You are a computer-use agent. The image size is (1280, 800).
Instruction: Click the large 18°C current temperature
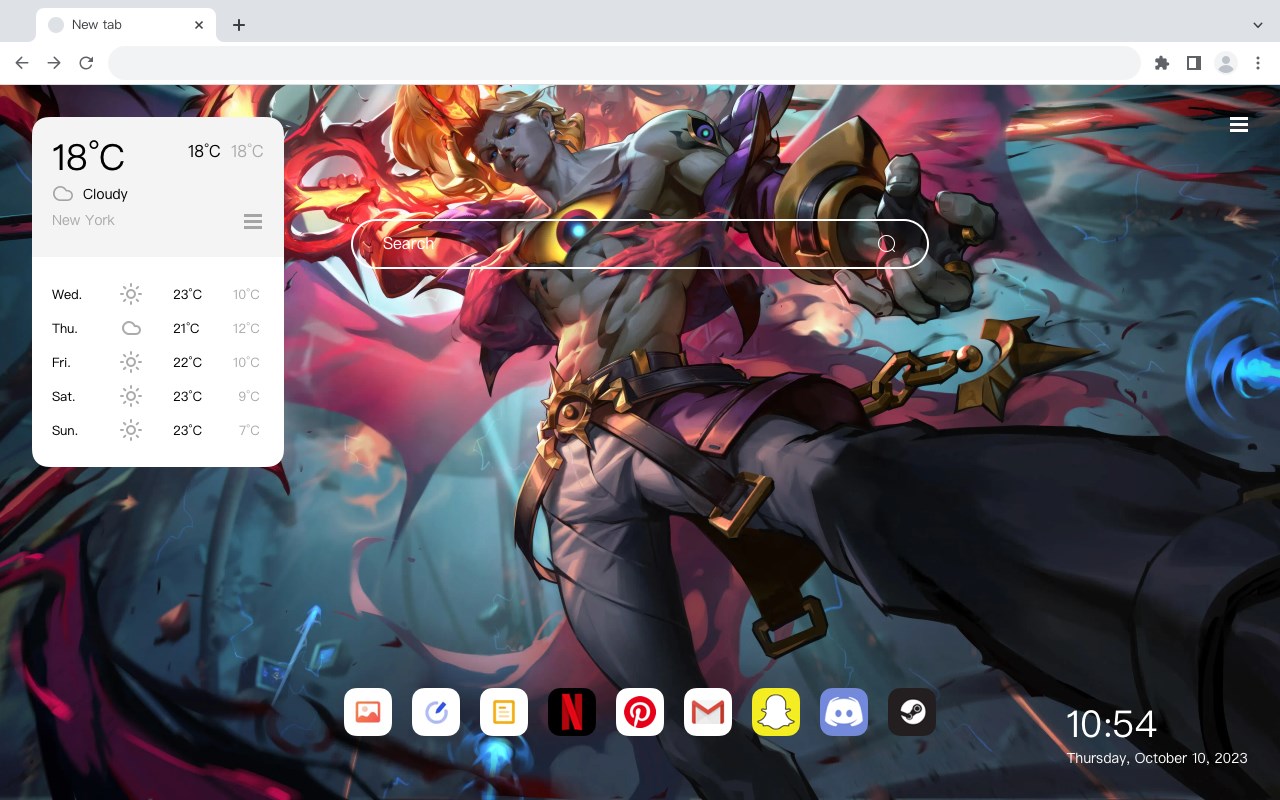tap(88, 157)
